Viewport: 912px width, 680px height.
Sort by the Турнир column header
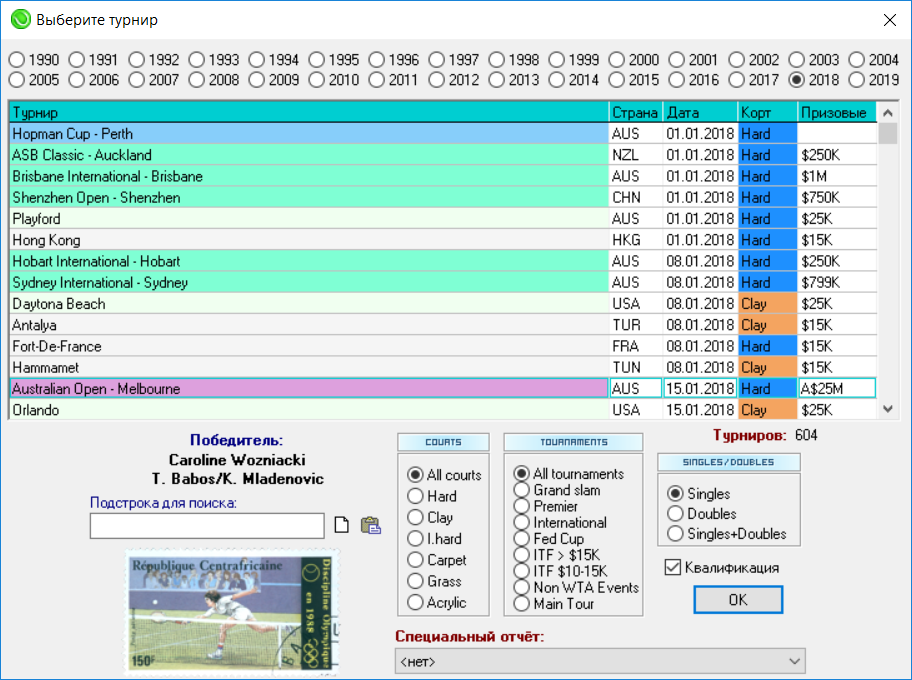tap(309, 112)
